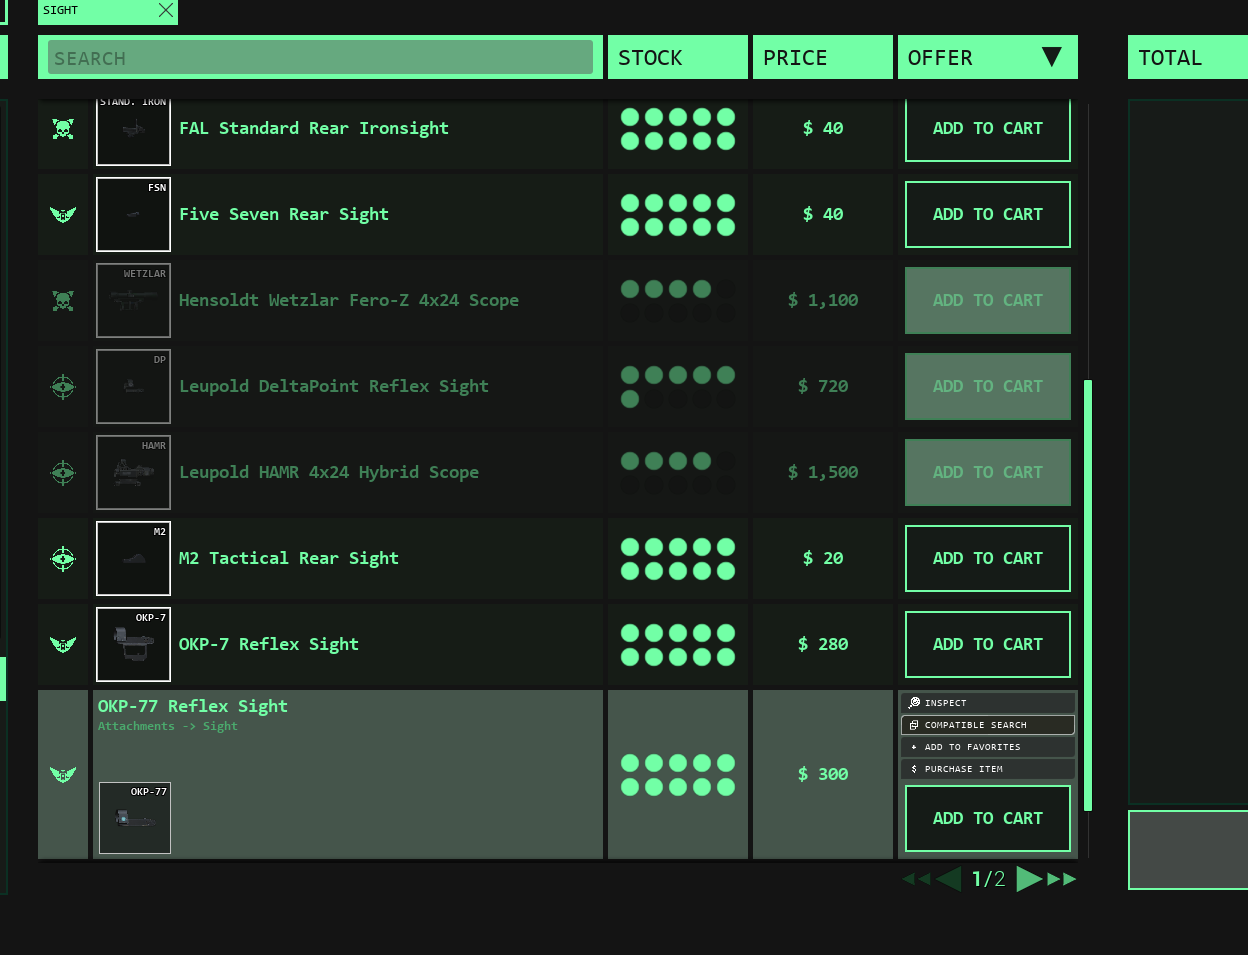Select OKP-7 Reflex Sight name
Viewport: 1248px width, 955px height.
click(x=269, y=644)
